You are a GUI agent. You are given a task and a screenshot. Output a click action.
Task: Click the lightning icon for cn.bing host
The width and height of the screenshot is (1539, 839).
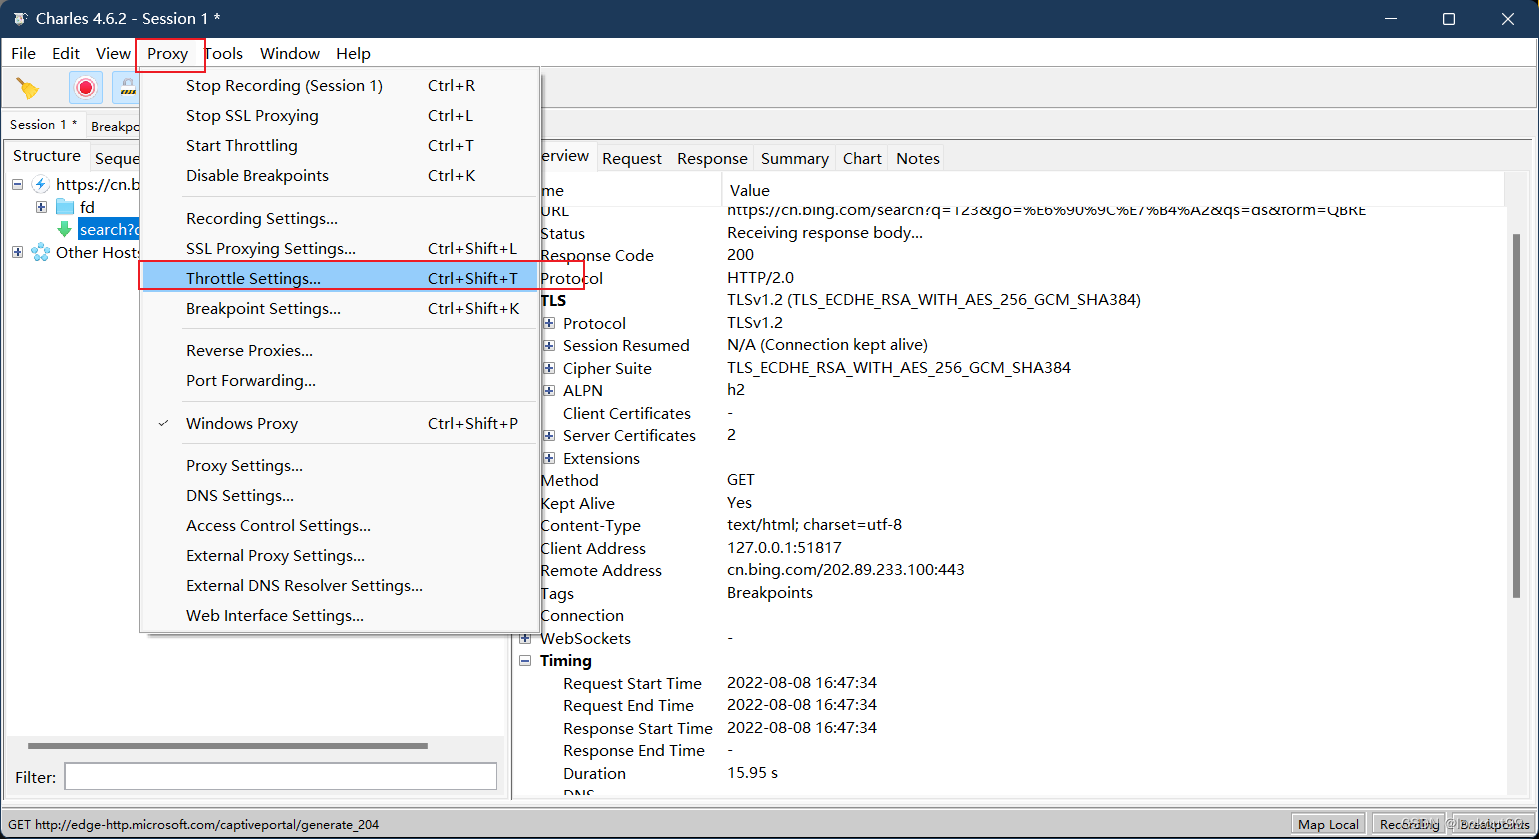(x=41, y=184)
